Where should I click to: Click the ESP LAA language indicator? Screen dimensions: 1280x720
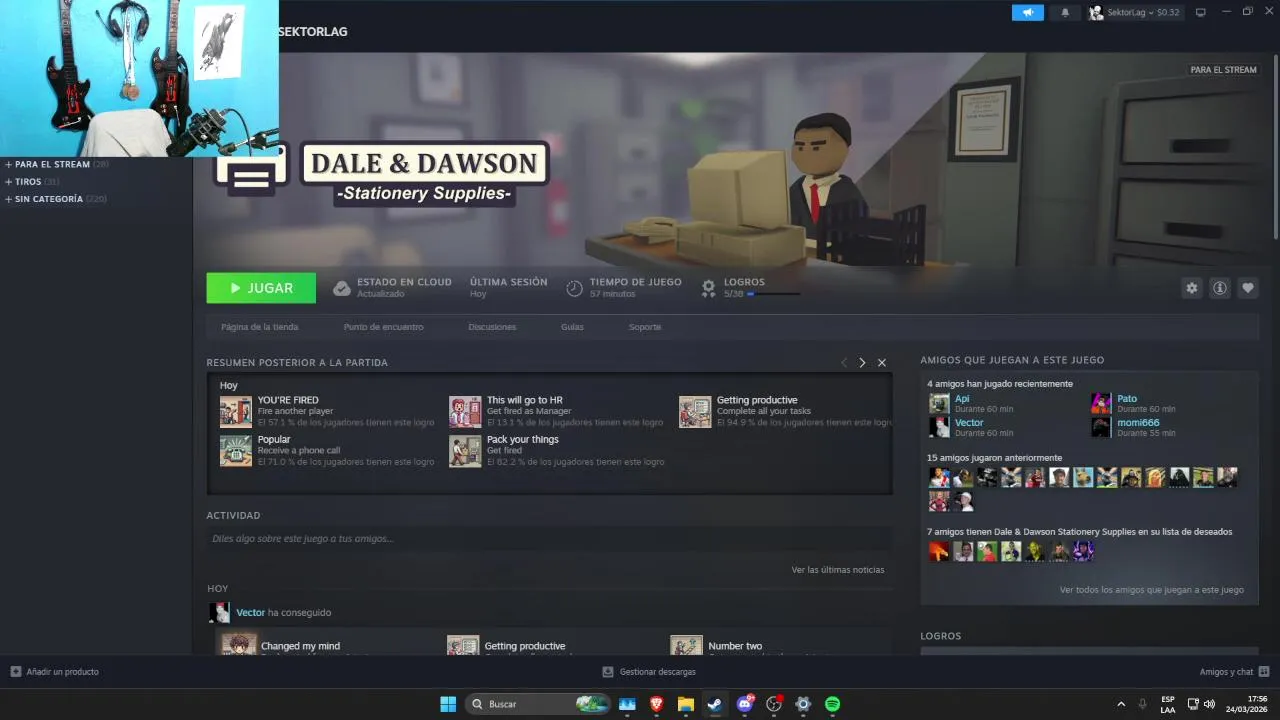coord(1168,704)
